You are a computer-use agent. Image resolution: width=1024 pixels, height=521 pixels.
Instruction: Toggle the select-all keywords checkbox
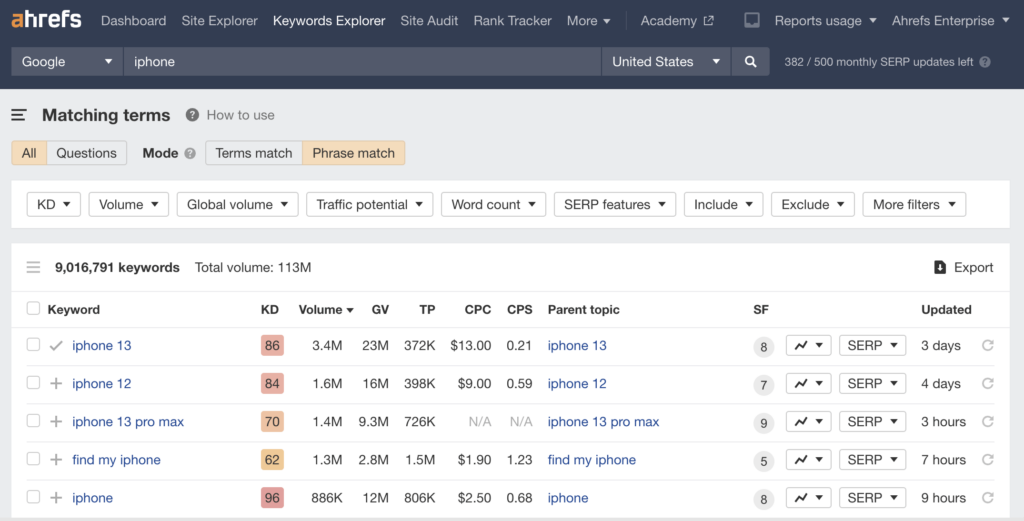click(33, 308)
